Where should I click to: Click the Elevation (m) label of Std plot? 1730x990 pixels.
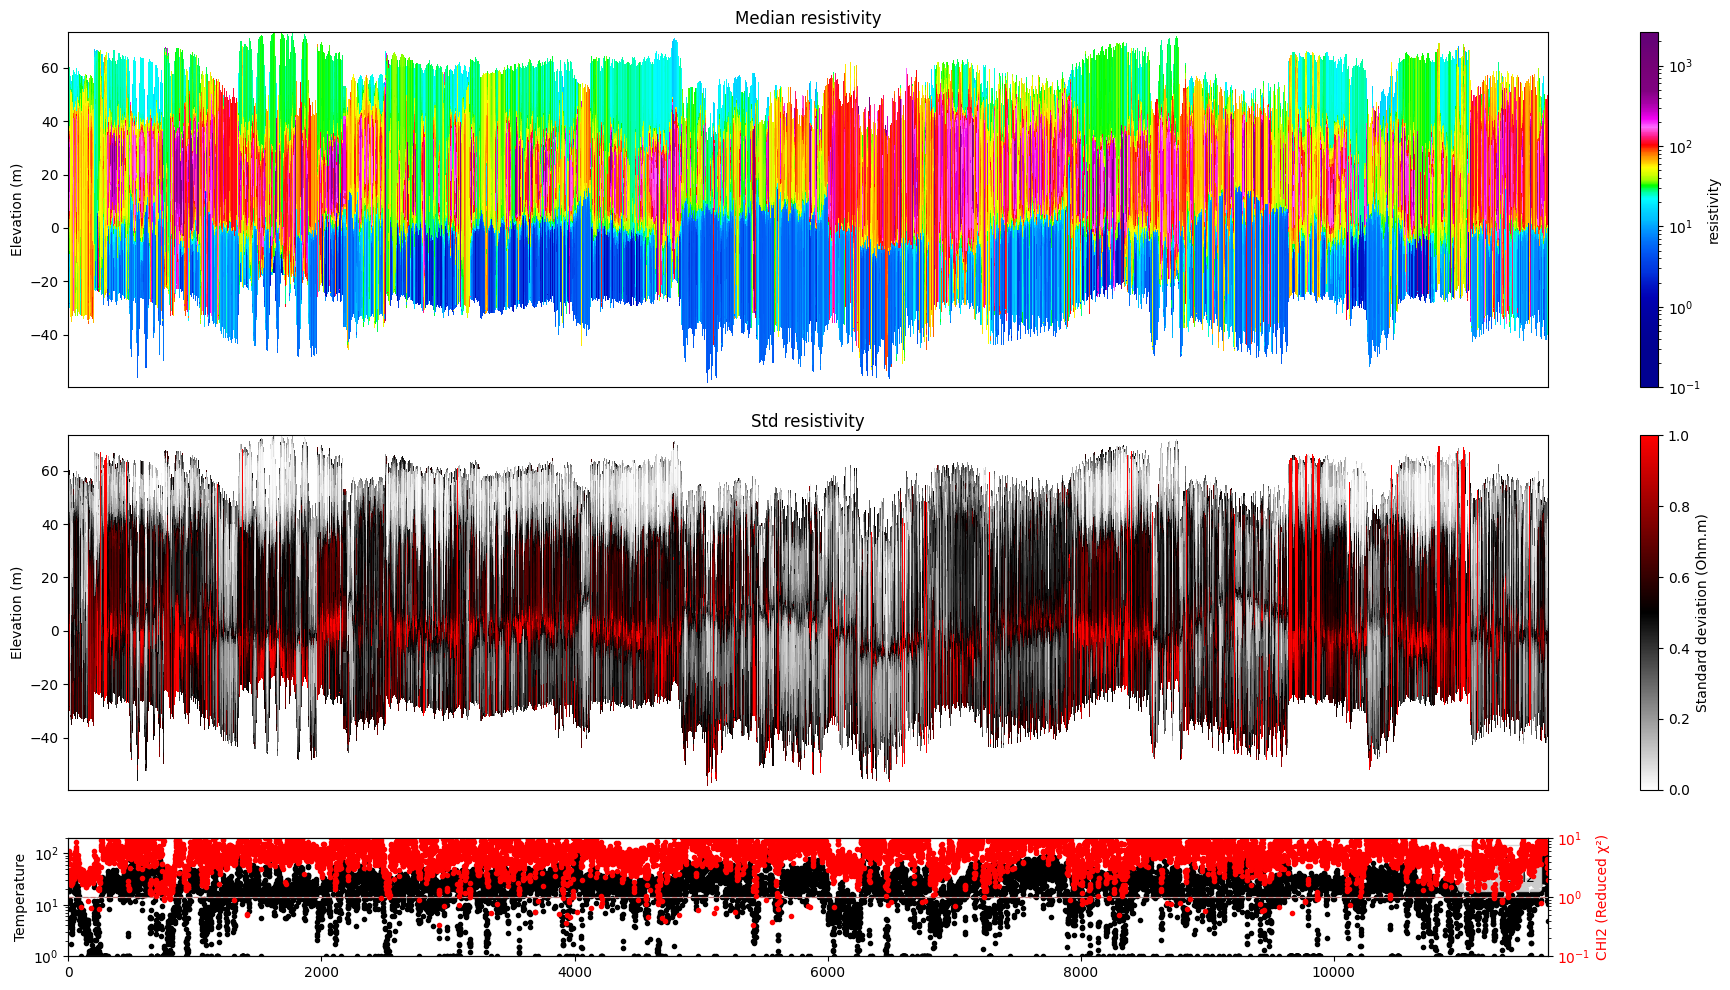17,612
